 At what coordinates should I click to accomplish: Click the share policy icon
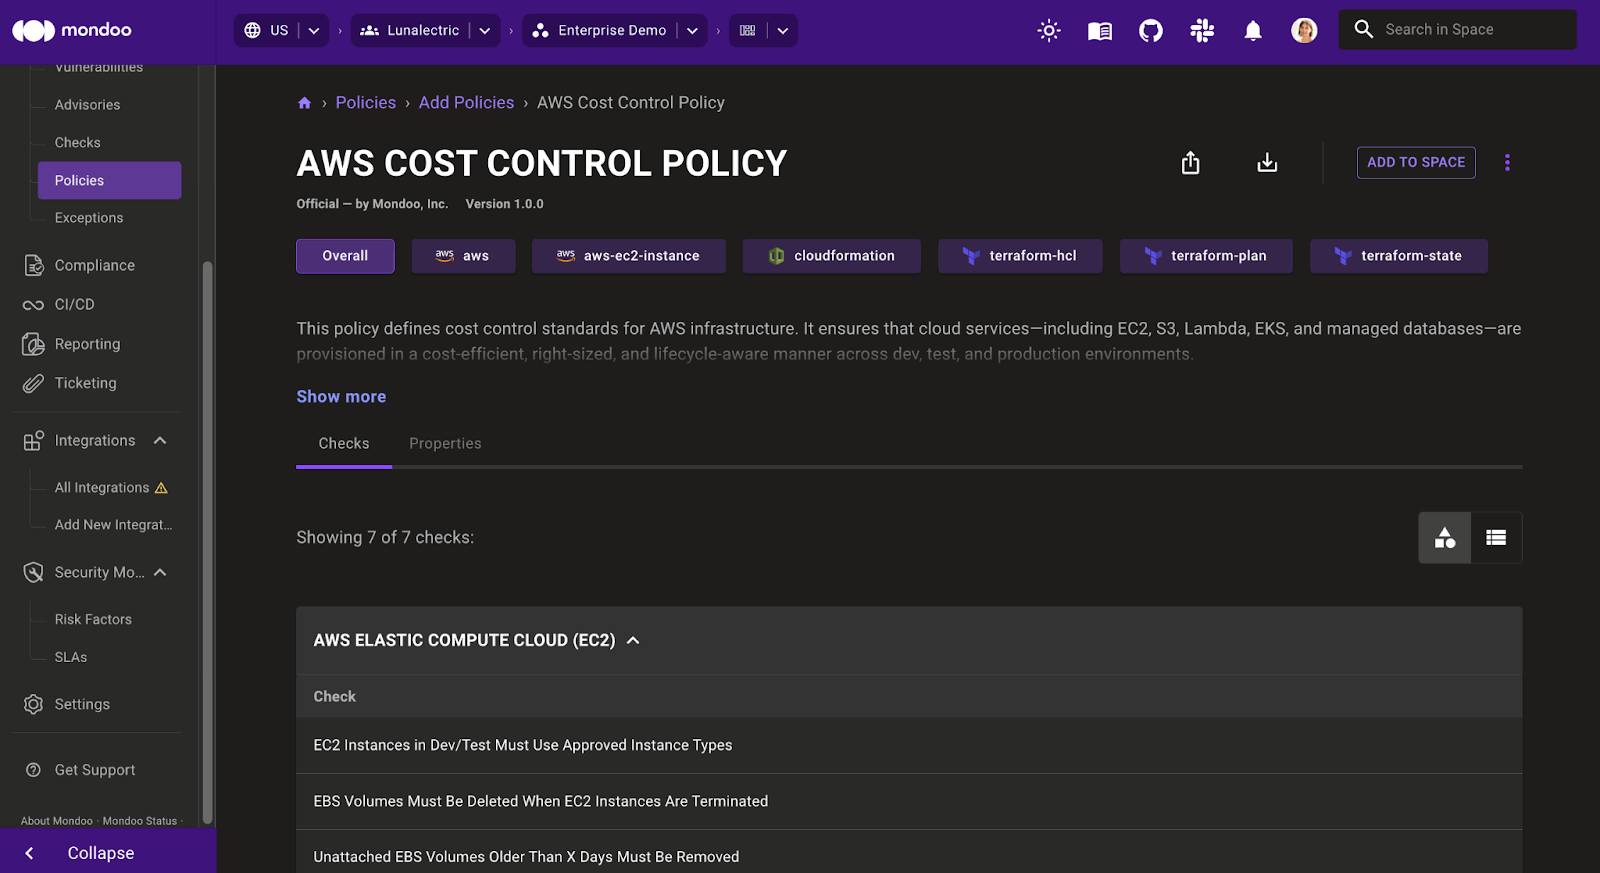coord(1190,163)
